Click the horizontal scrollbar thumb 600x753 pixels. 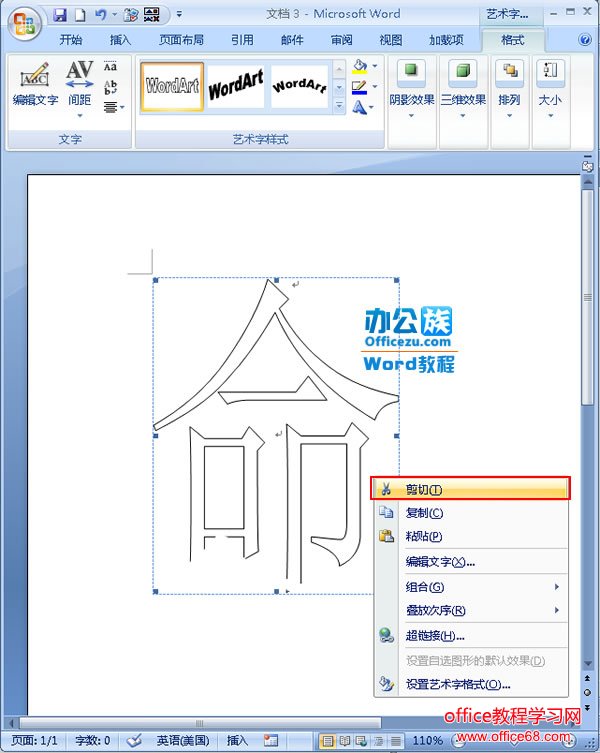coord(199,723)
